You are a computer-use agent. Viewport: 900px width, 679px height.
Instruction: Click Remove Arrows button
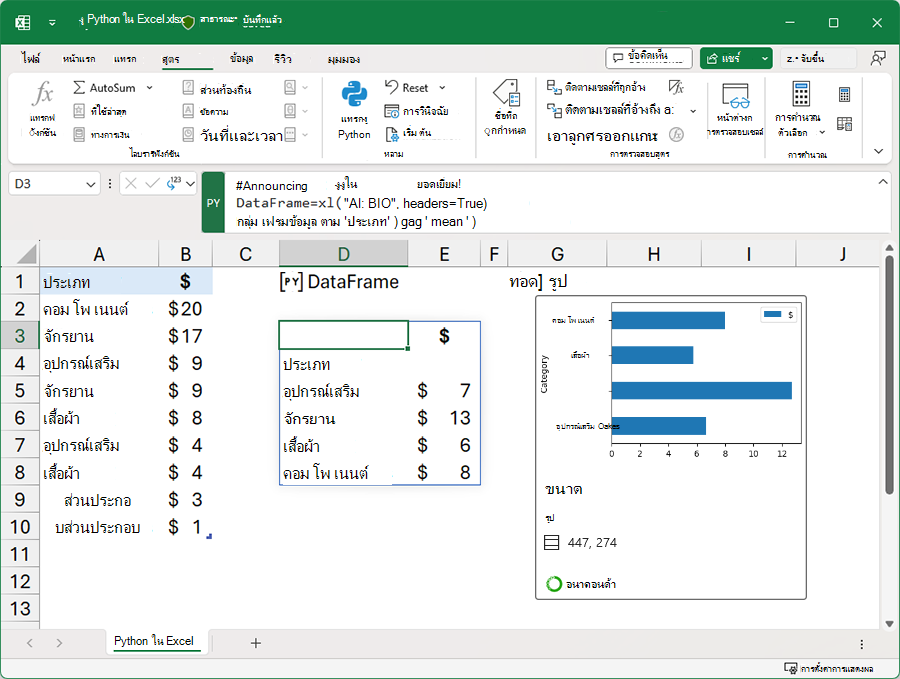pos(602,136)
